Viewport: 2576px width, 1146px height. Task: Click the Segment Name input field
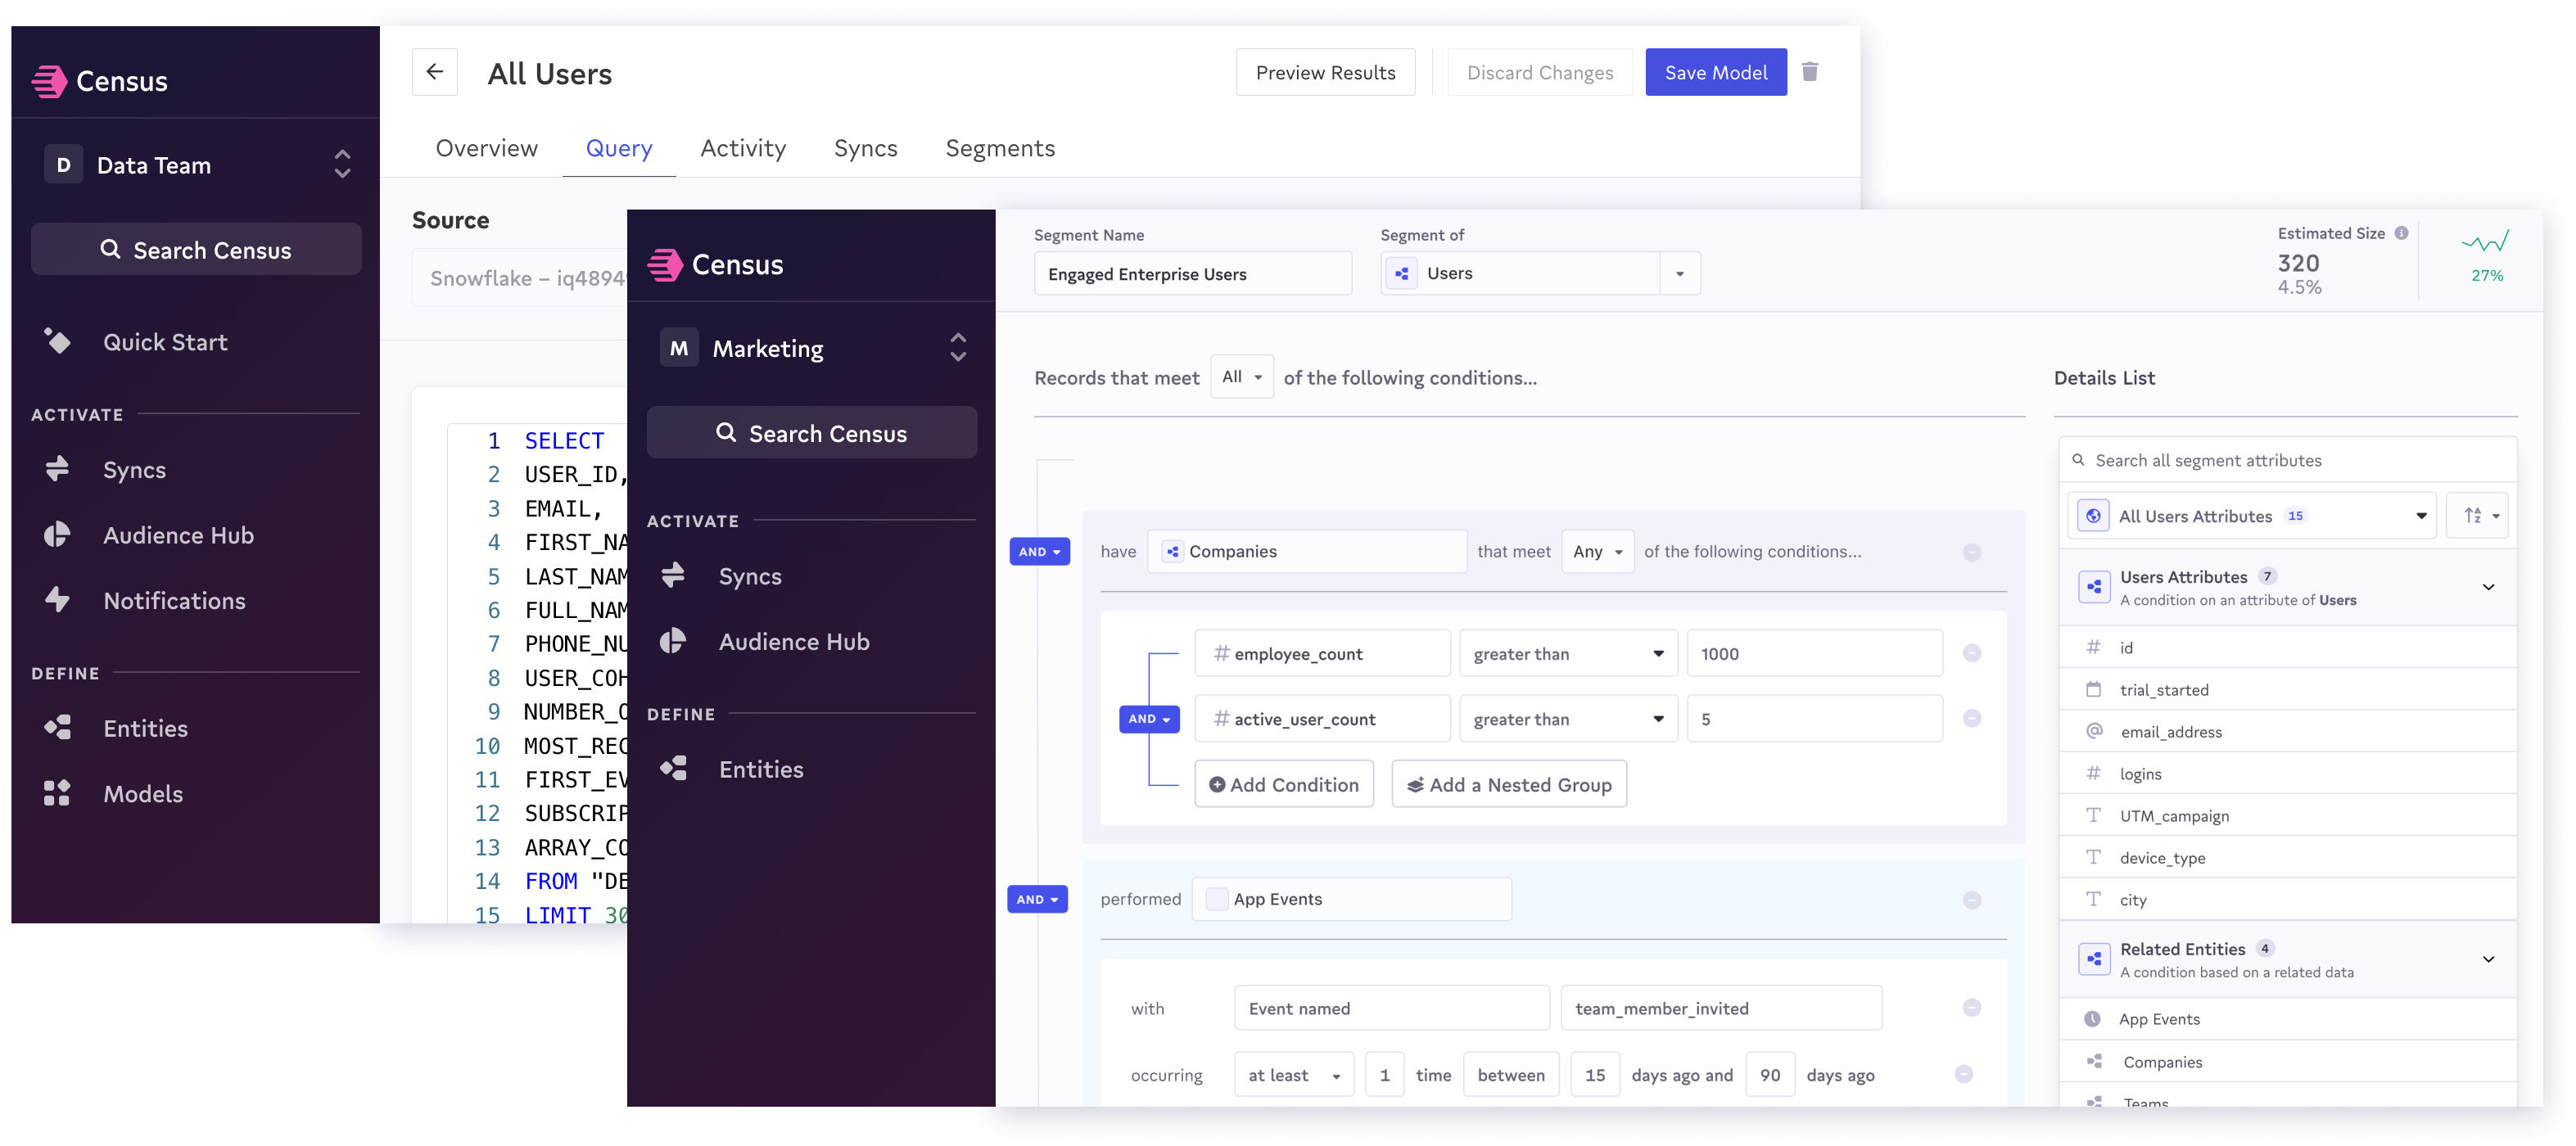tap(1192, 274)
